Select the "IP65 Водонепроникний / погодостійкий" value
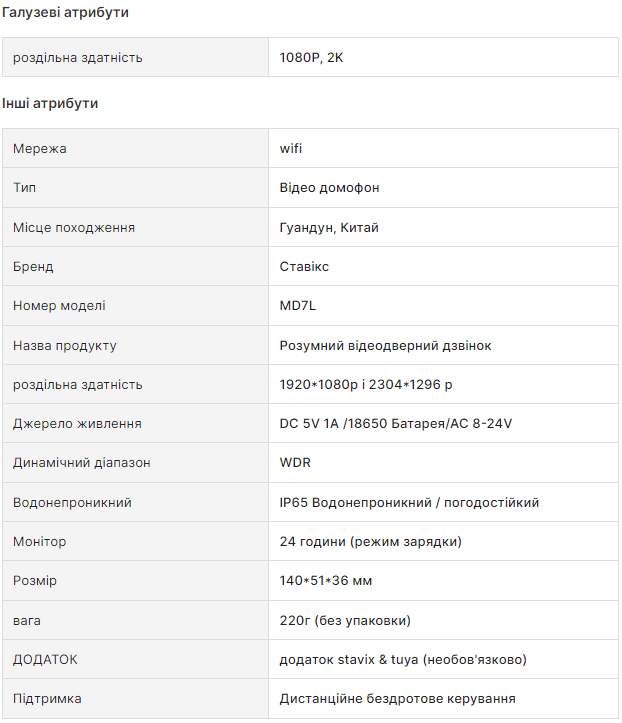This screenshot has height=723, width=622. pyautogui.click(x=410, y=503)
